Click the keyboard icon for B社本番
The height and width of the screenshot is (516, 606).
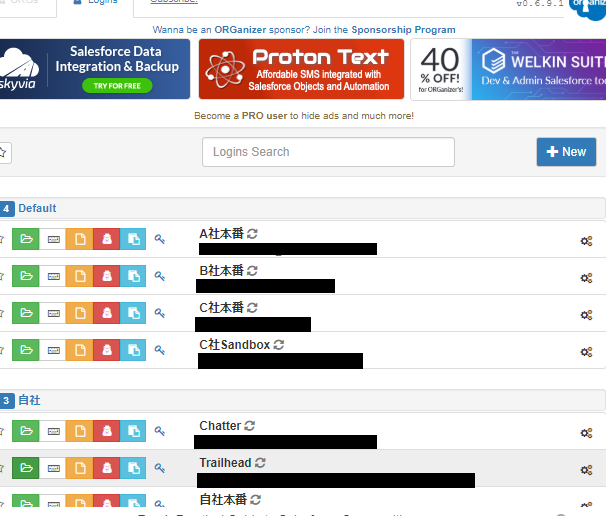52,276
